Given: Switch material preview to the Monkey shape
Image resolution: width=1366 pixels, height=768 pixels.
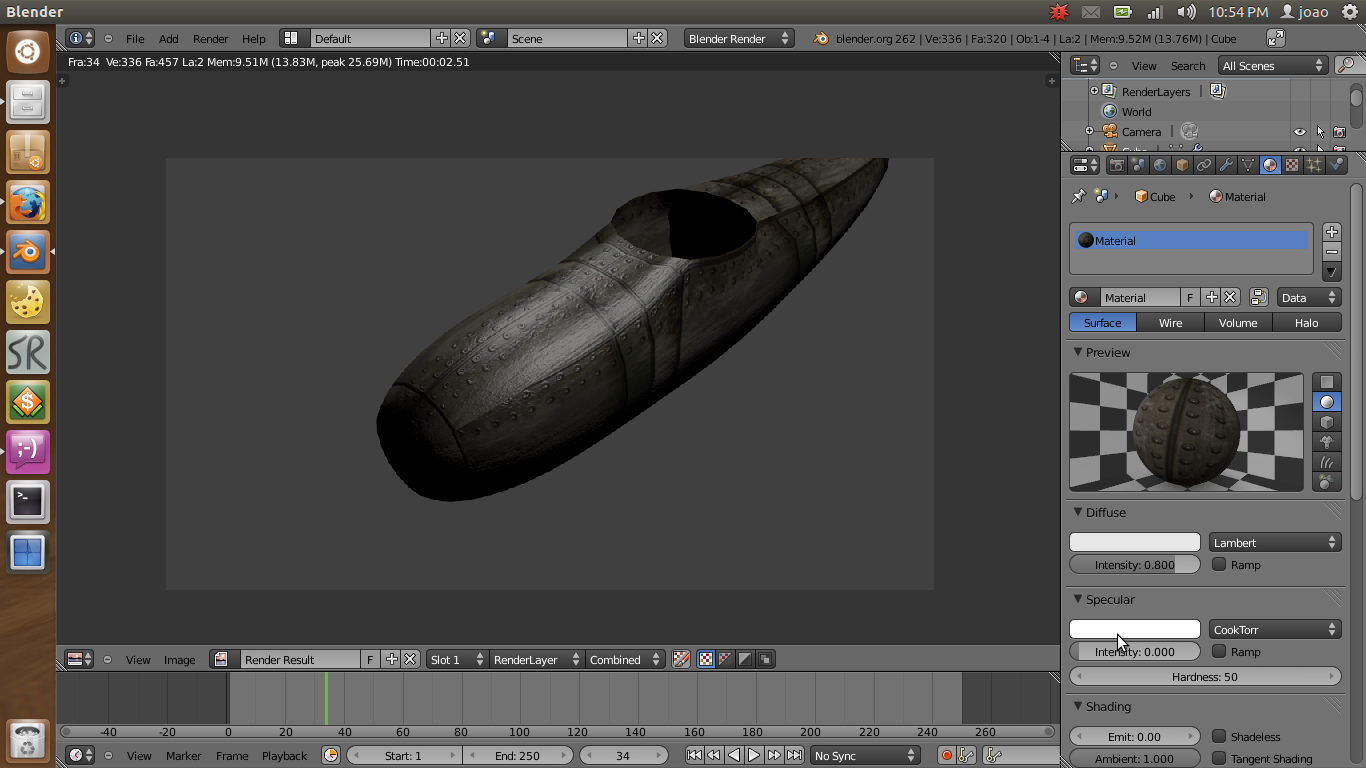Looking at the screenshot, I should (1326, 442).
